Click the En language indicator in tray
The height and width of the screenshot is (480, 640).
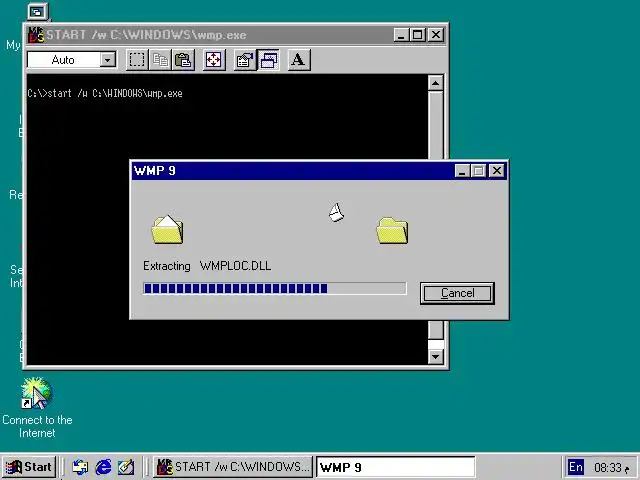(576, 467)
